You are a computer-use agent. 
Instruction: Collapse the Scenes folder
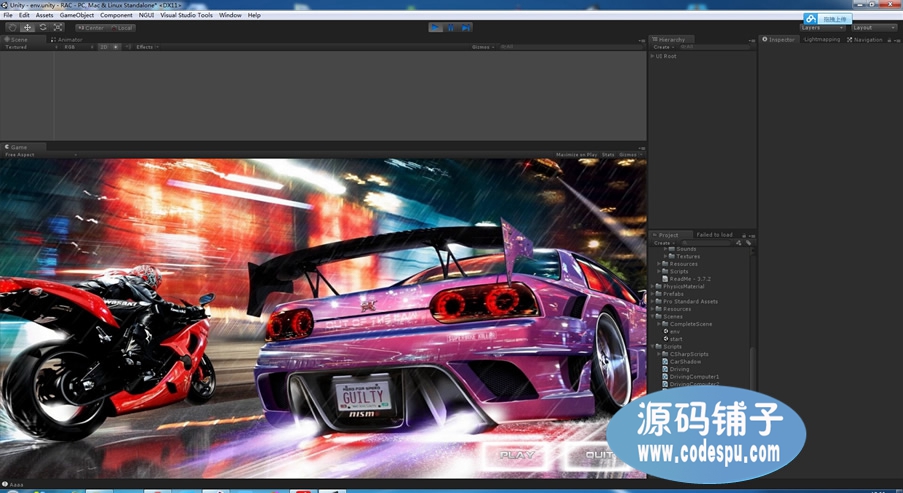tap(652, 316)
